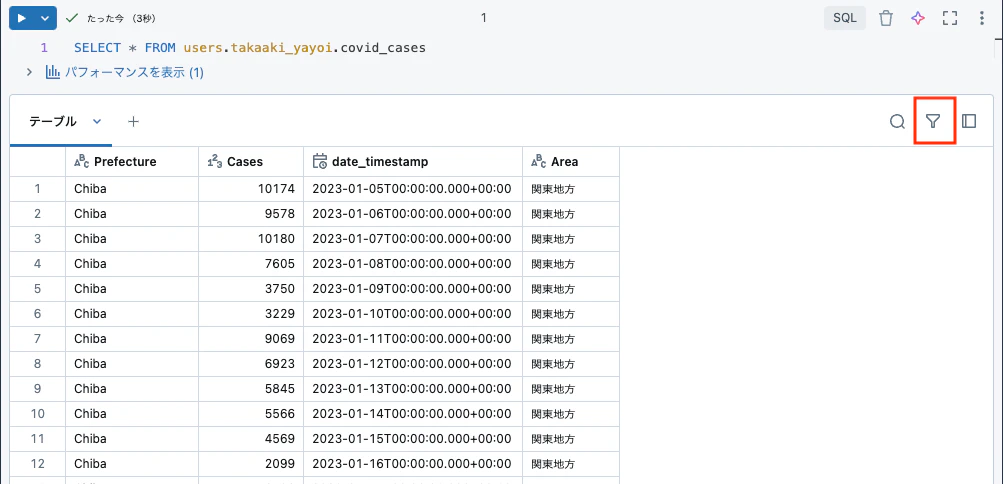Select the cell with Cases value 9069
Screen dimensions: 1004x484
251,339
